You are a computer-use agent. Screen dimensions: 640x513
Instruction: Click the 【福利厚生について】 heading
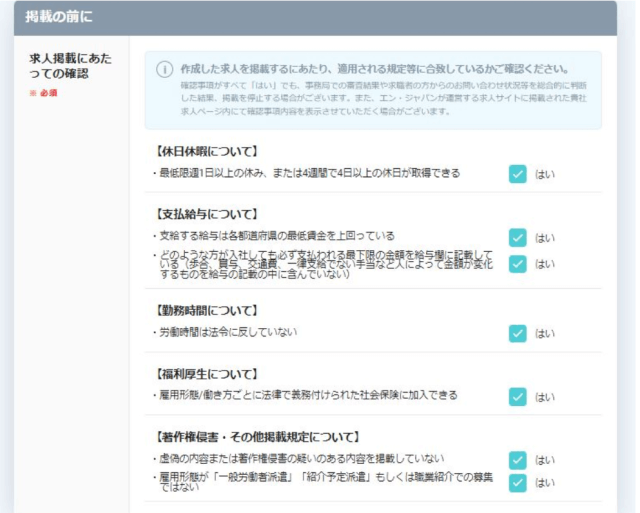(207, 375)
